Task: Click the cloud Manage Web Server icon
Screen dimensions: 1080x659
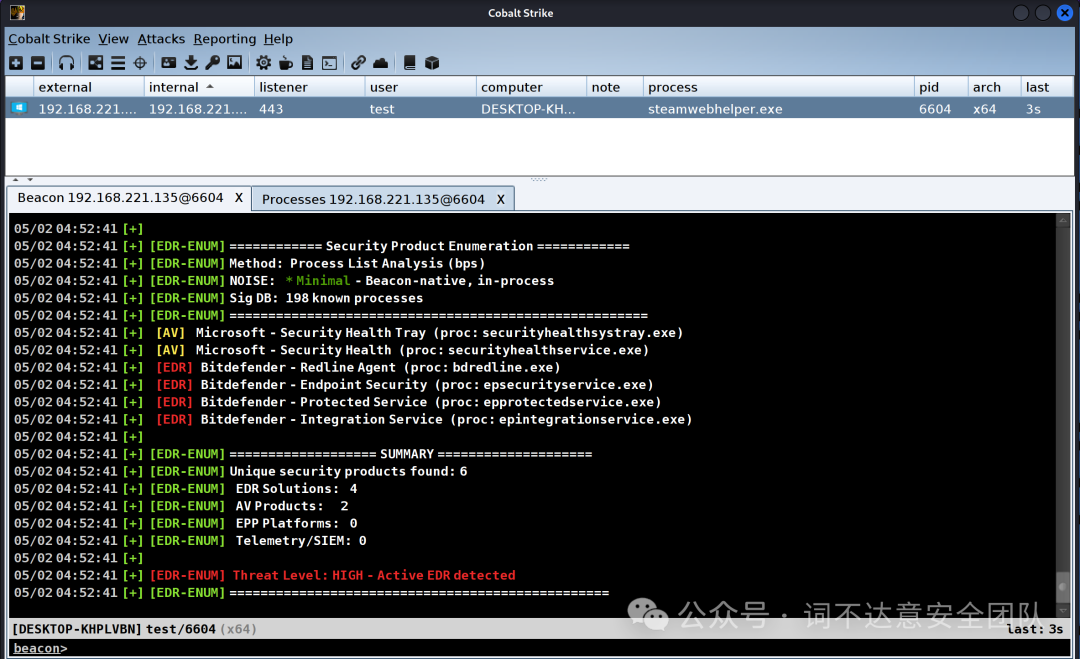Action: tap(380, 63)
